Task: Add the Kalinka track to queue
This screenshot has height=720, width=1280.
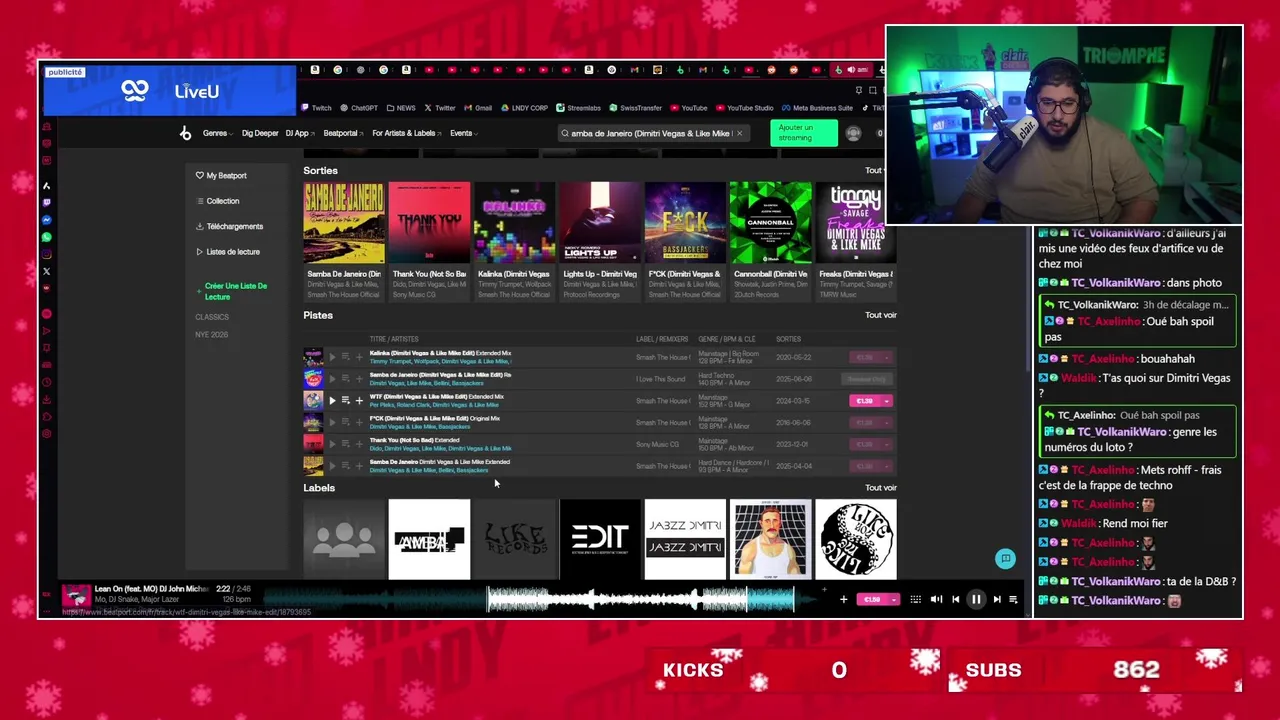Action: coord(346,357)
